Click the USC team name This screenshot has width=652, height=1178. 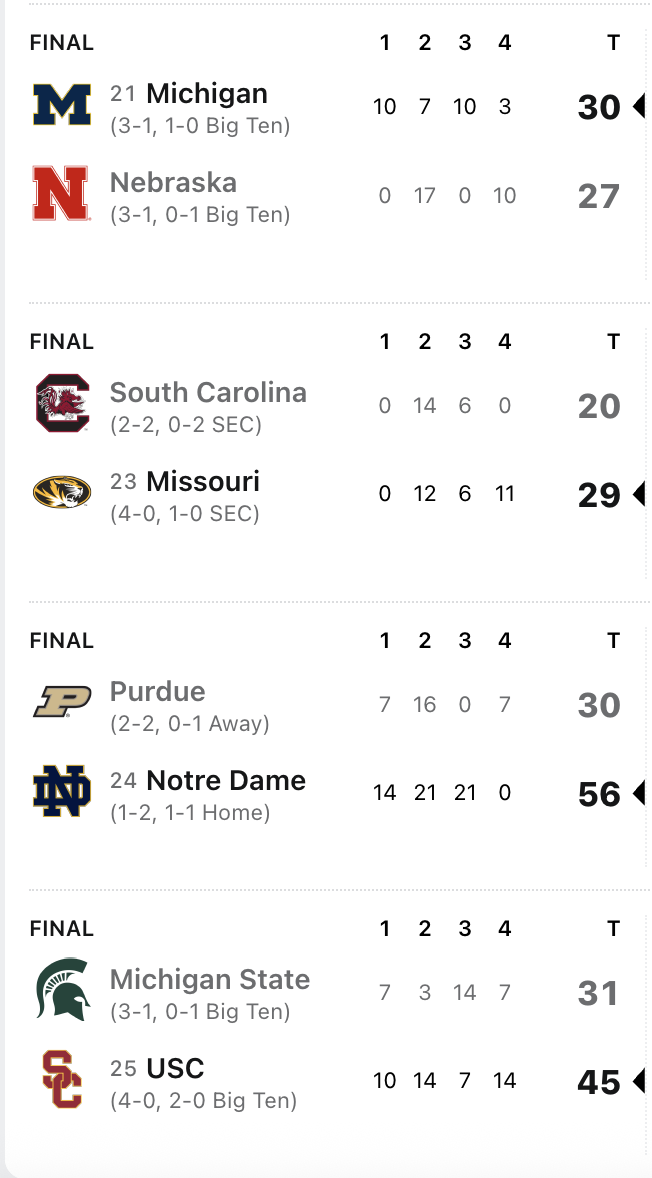(x=175, y=1069)
